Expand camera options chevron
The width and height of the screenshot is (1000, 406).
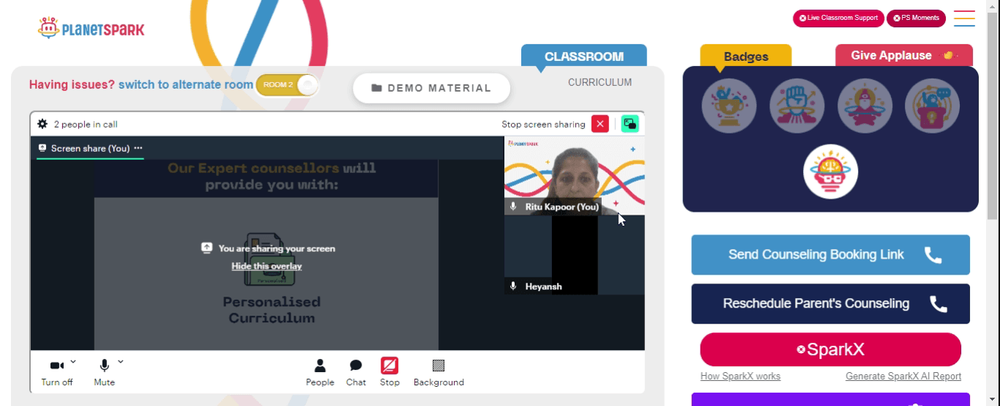tap(73, 361)
